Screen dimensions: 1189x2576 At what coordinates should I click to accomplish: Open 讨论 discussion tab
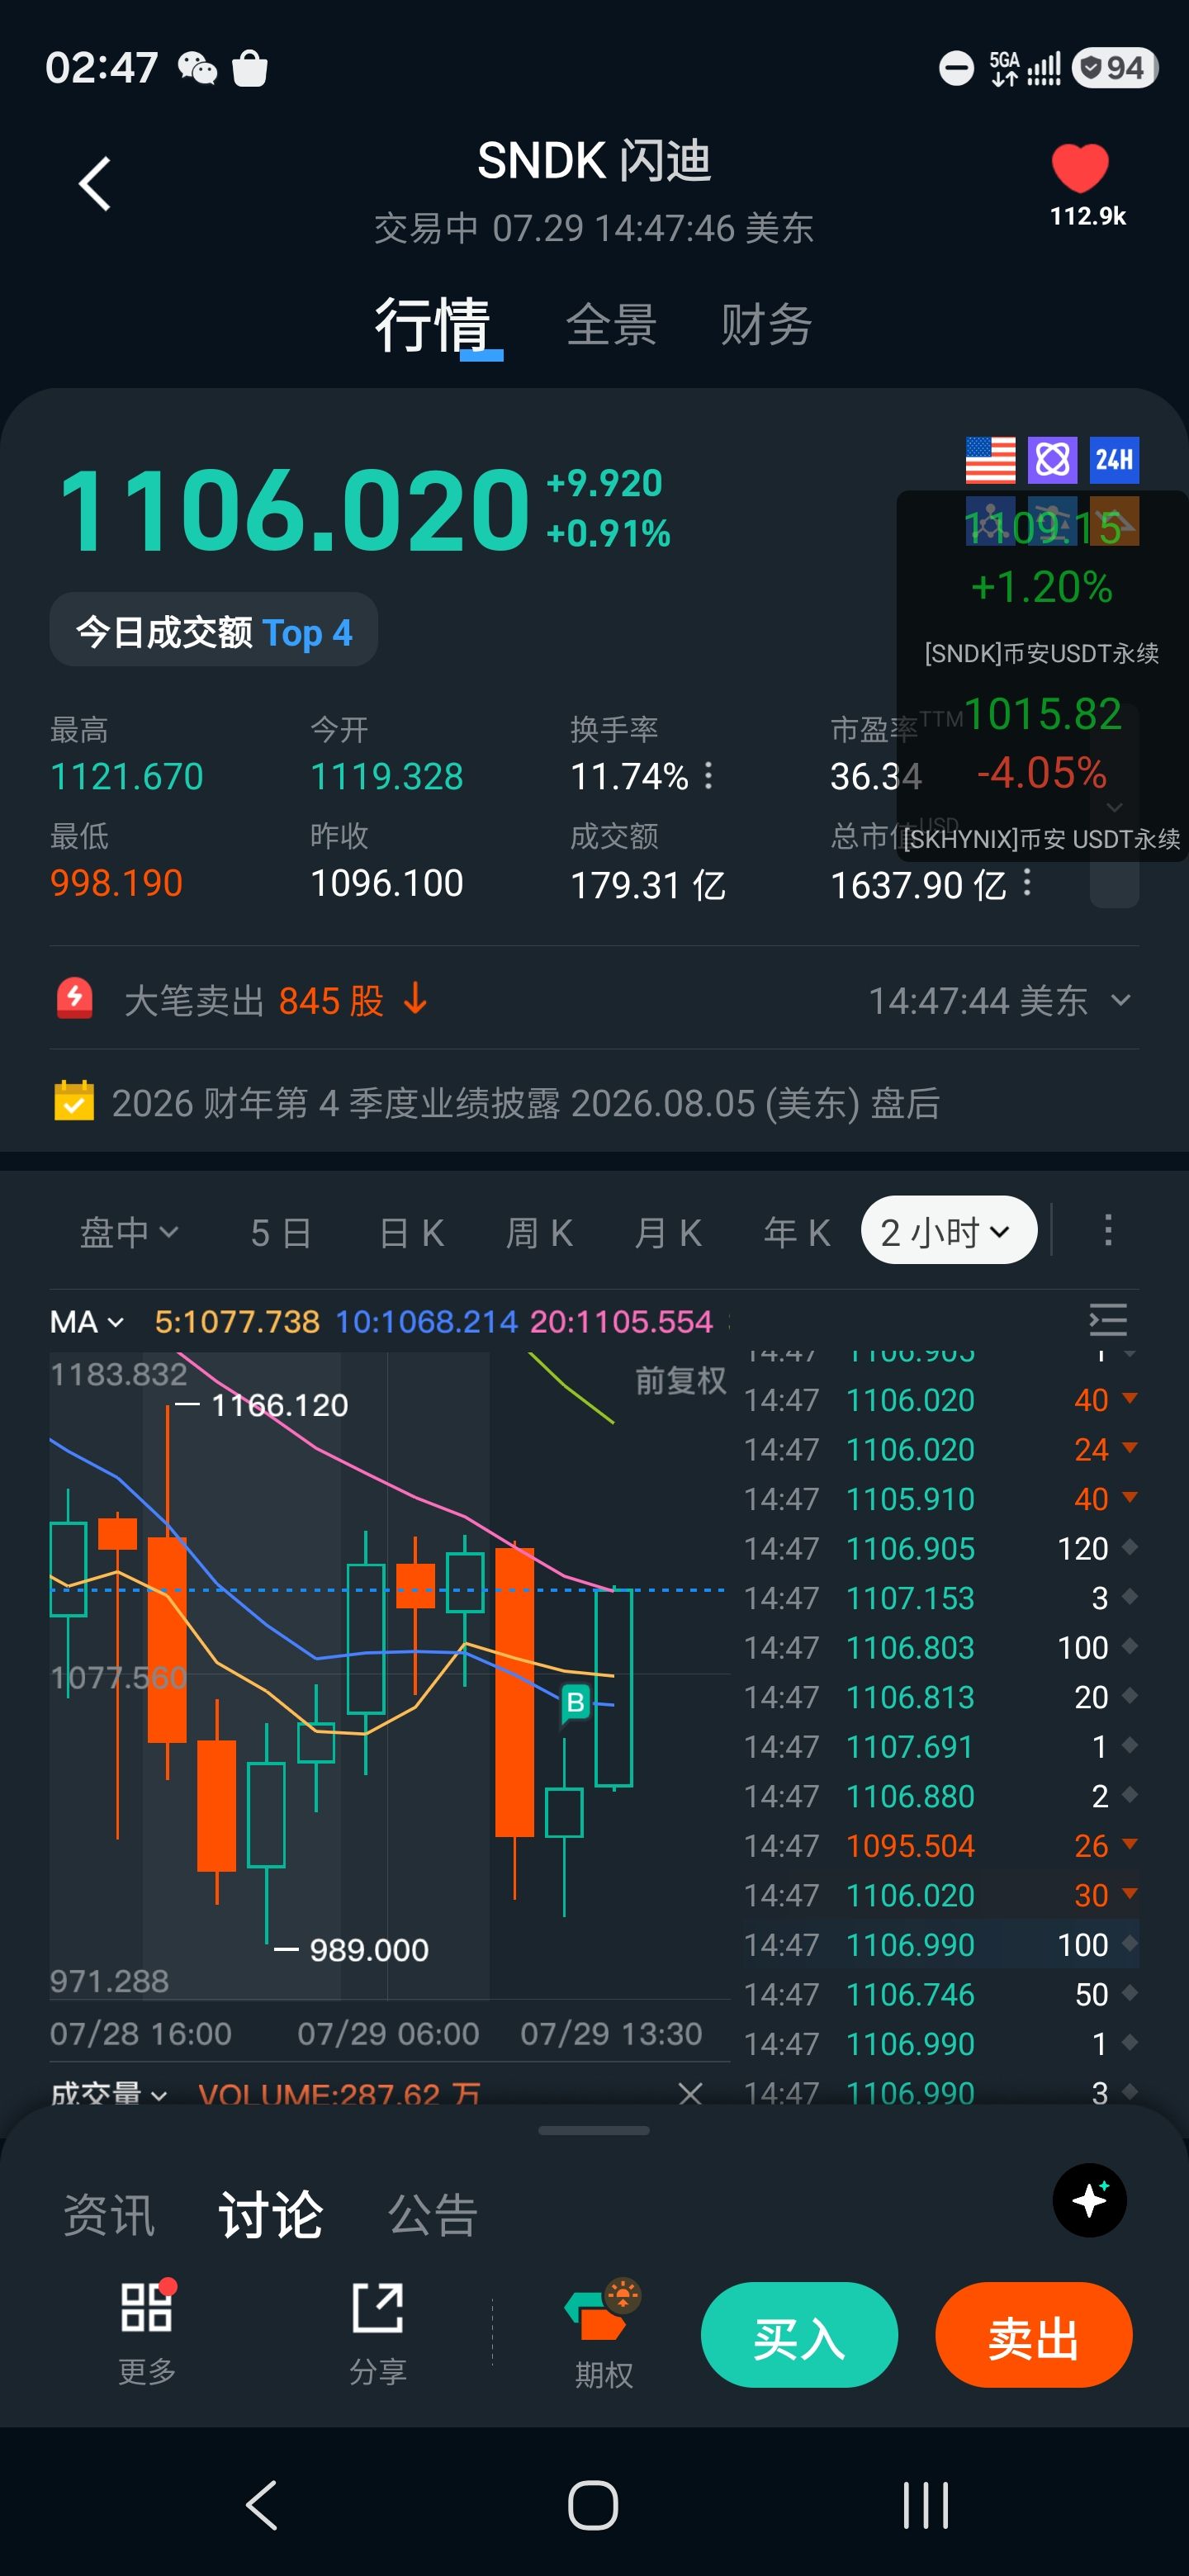pos(270,2214)
